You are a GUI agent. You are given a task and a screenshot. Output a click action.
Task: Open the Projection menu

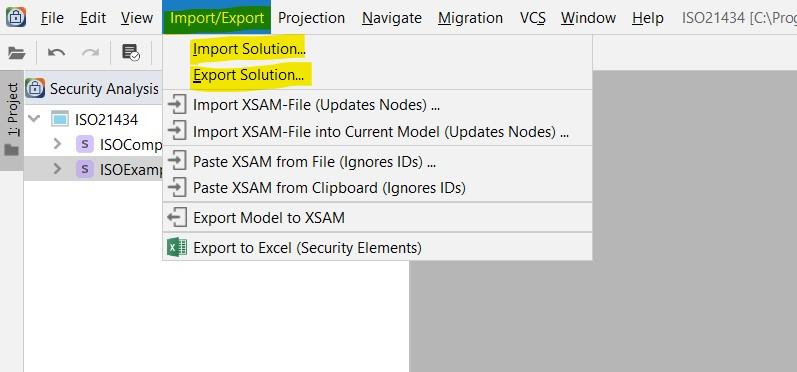coord(312,18)
